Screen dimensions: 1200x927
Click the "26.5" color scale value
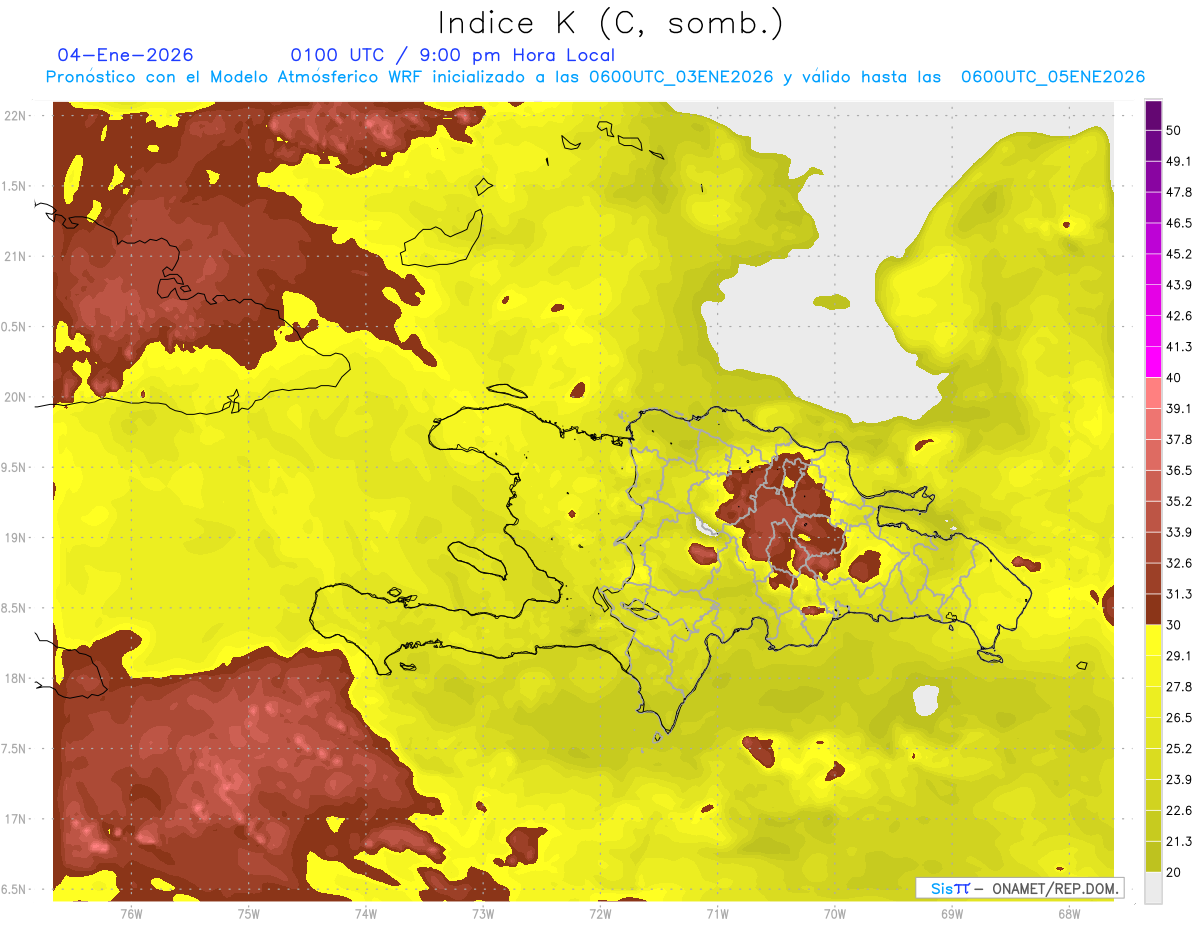pyautogui.click(x=1179, y=717)
